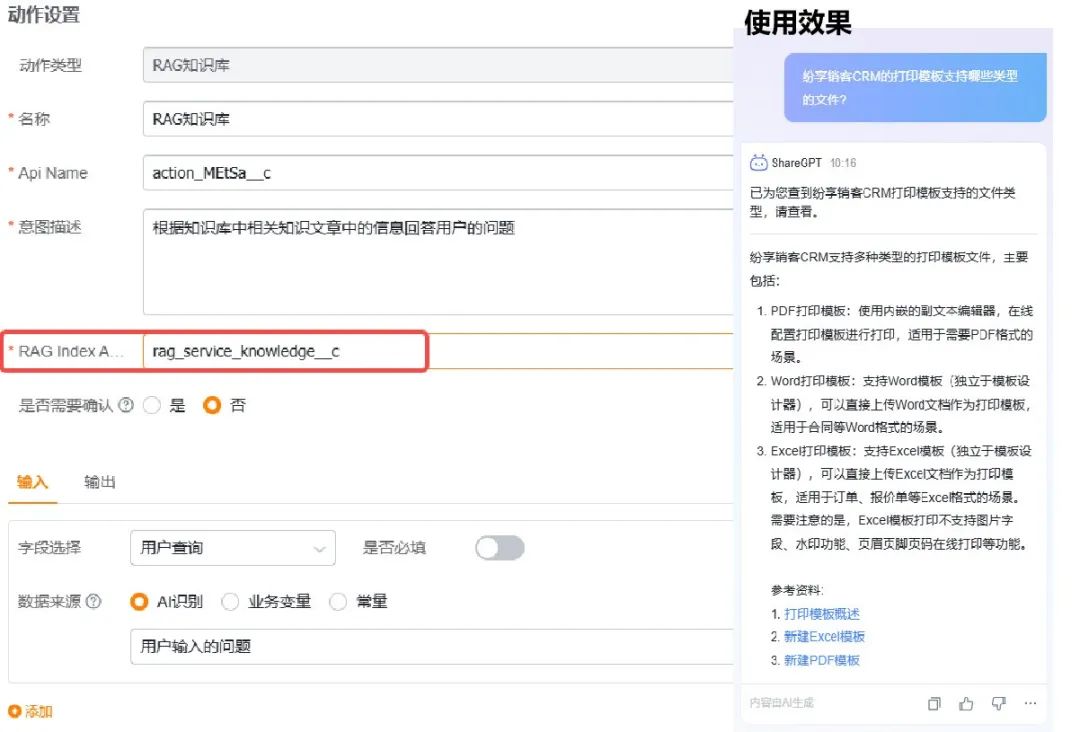
Task: Open the 新建Excel模板 reference link
Action: pyautogui.click(x=824, y=637)
